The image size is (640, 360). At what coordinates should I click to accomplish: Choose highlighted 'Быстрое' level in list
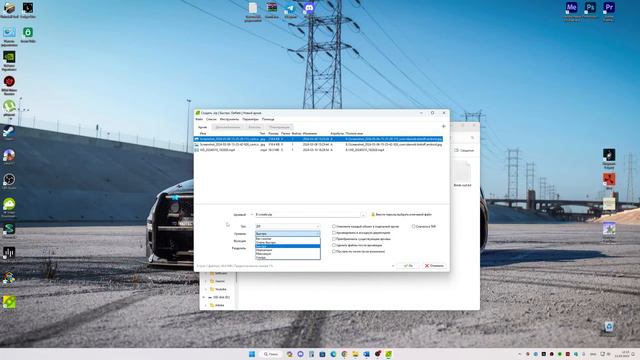[x=287, y=246]
